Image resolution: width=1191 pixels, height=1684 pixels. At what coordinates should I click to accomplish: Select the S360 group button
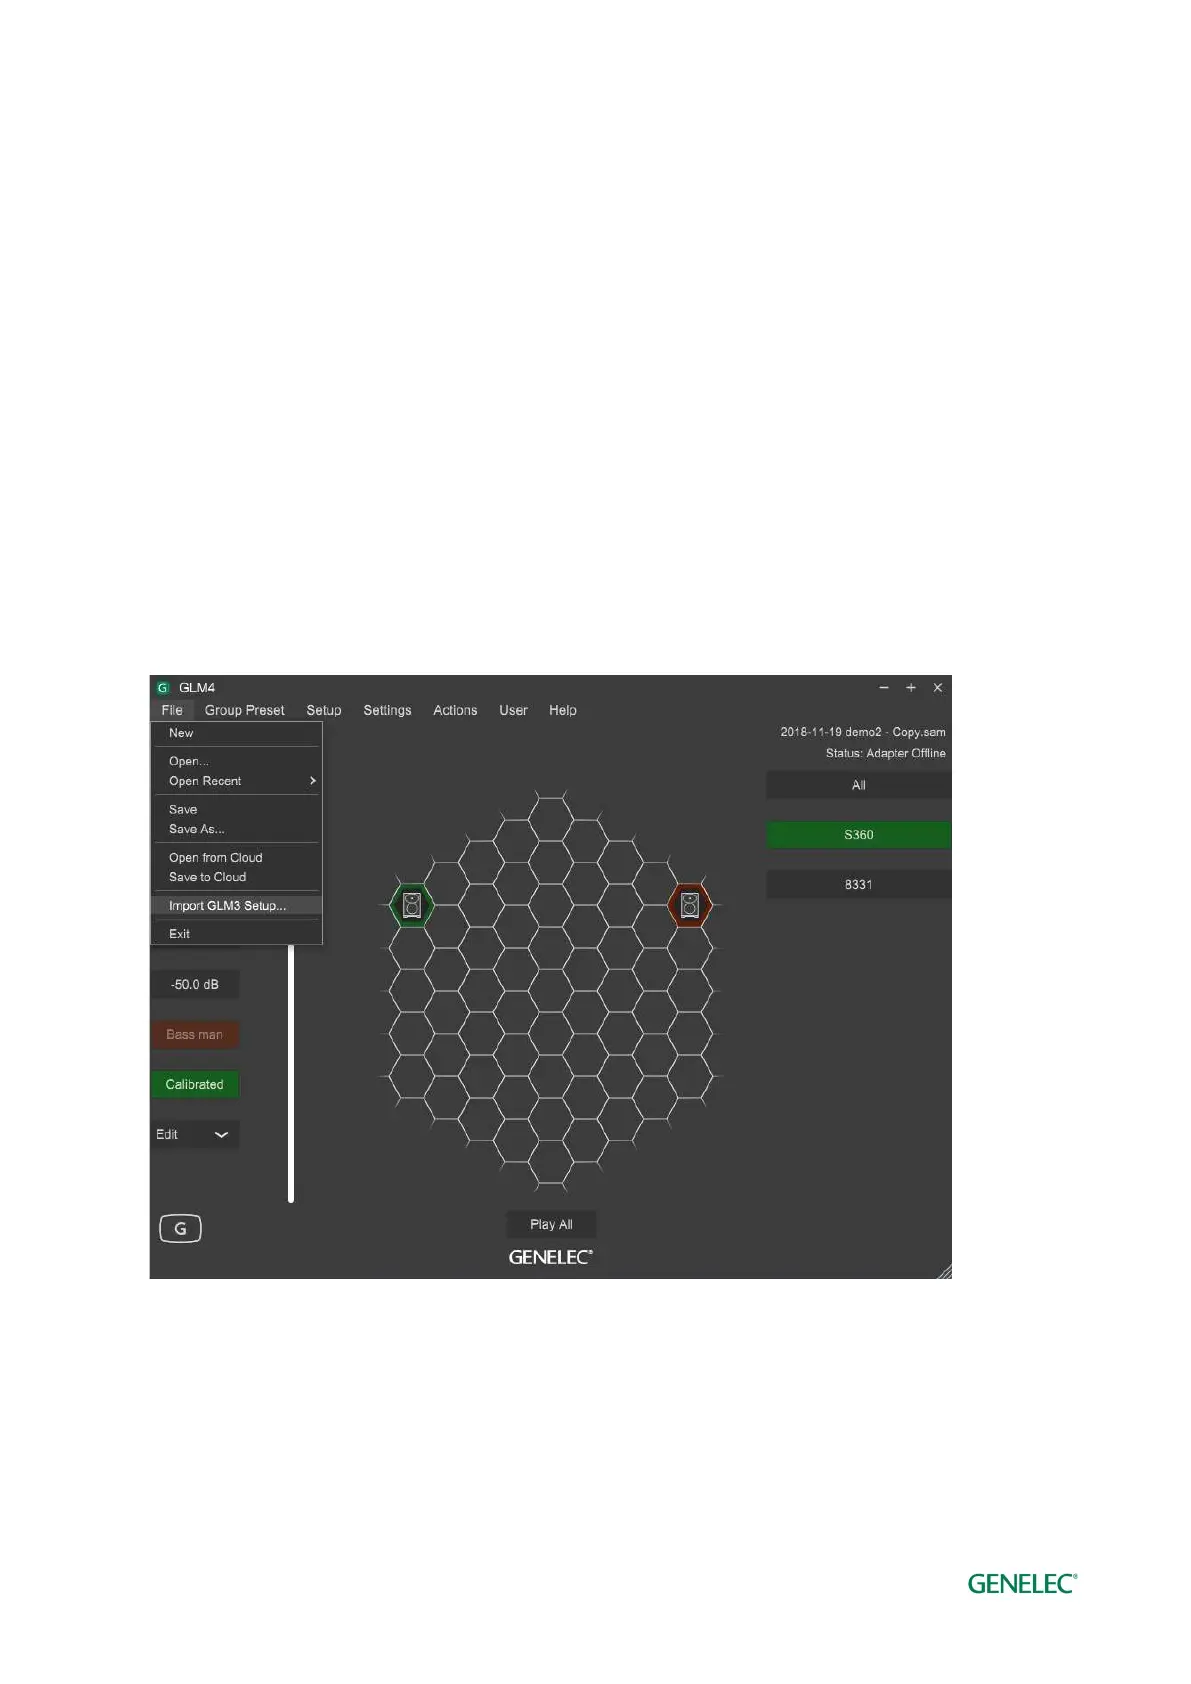click(x=859, y=835)
